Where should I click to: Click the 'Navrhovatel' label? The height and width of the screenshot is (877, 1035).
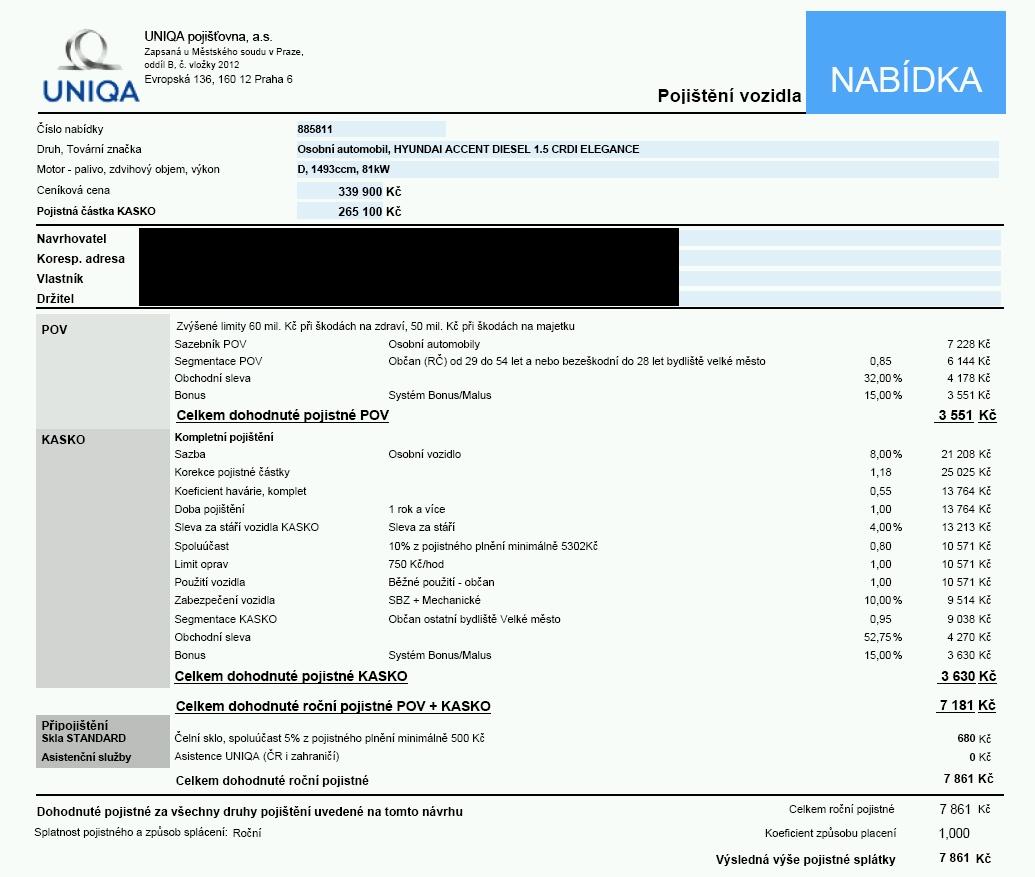[x=71, y=239]
